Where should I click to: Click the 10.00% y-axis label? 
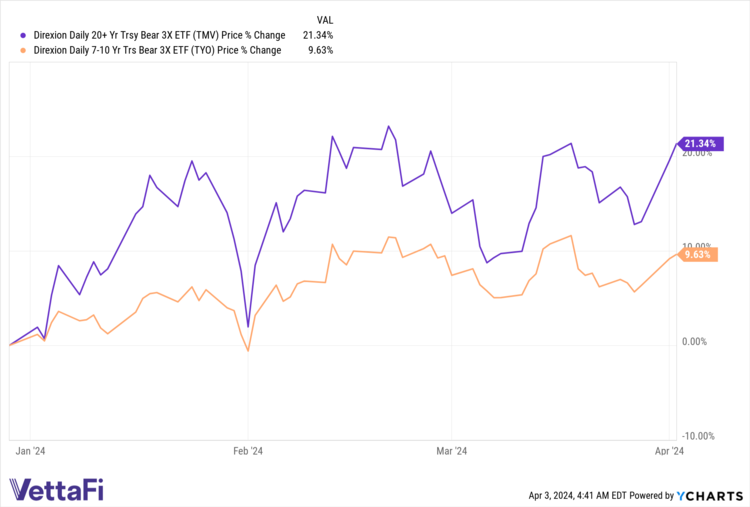697,246
